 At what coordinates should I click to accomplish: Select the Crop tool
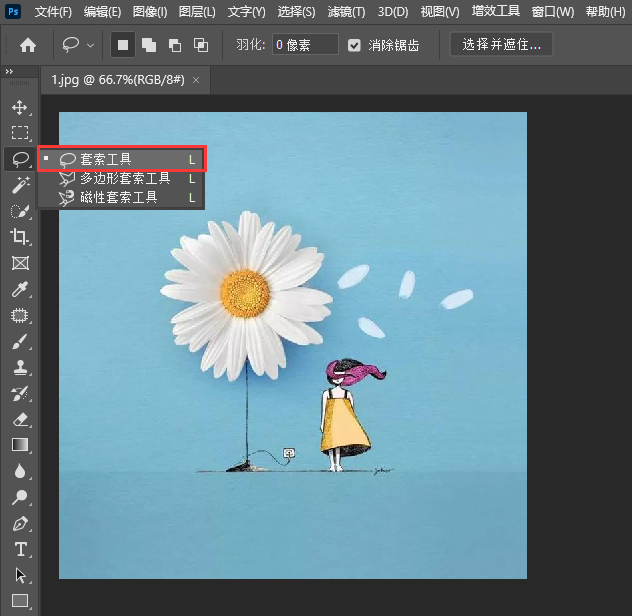(19, 237)
